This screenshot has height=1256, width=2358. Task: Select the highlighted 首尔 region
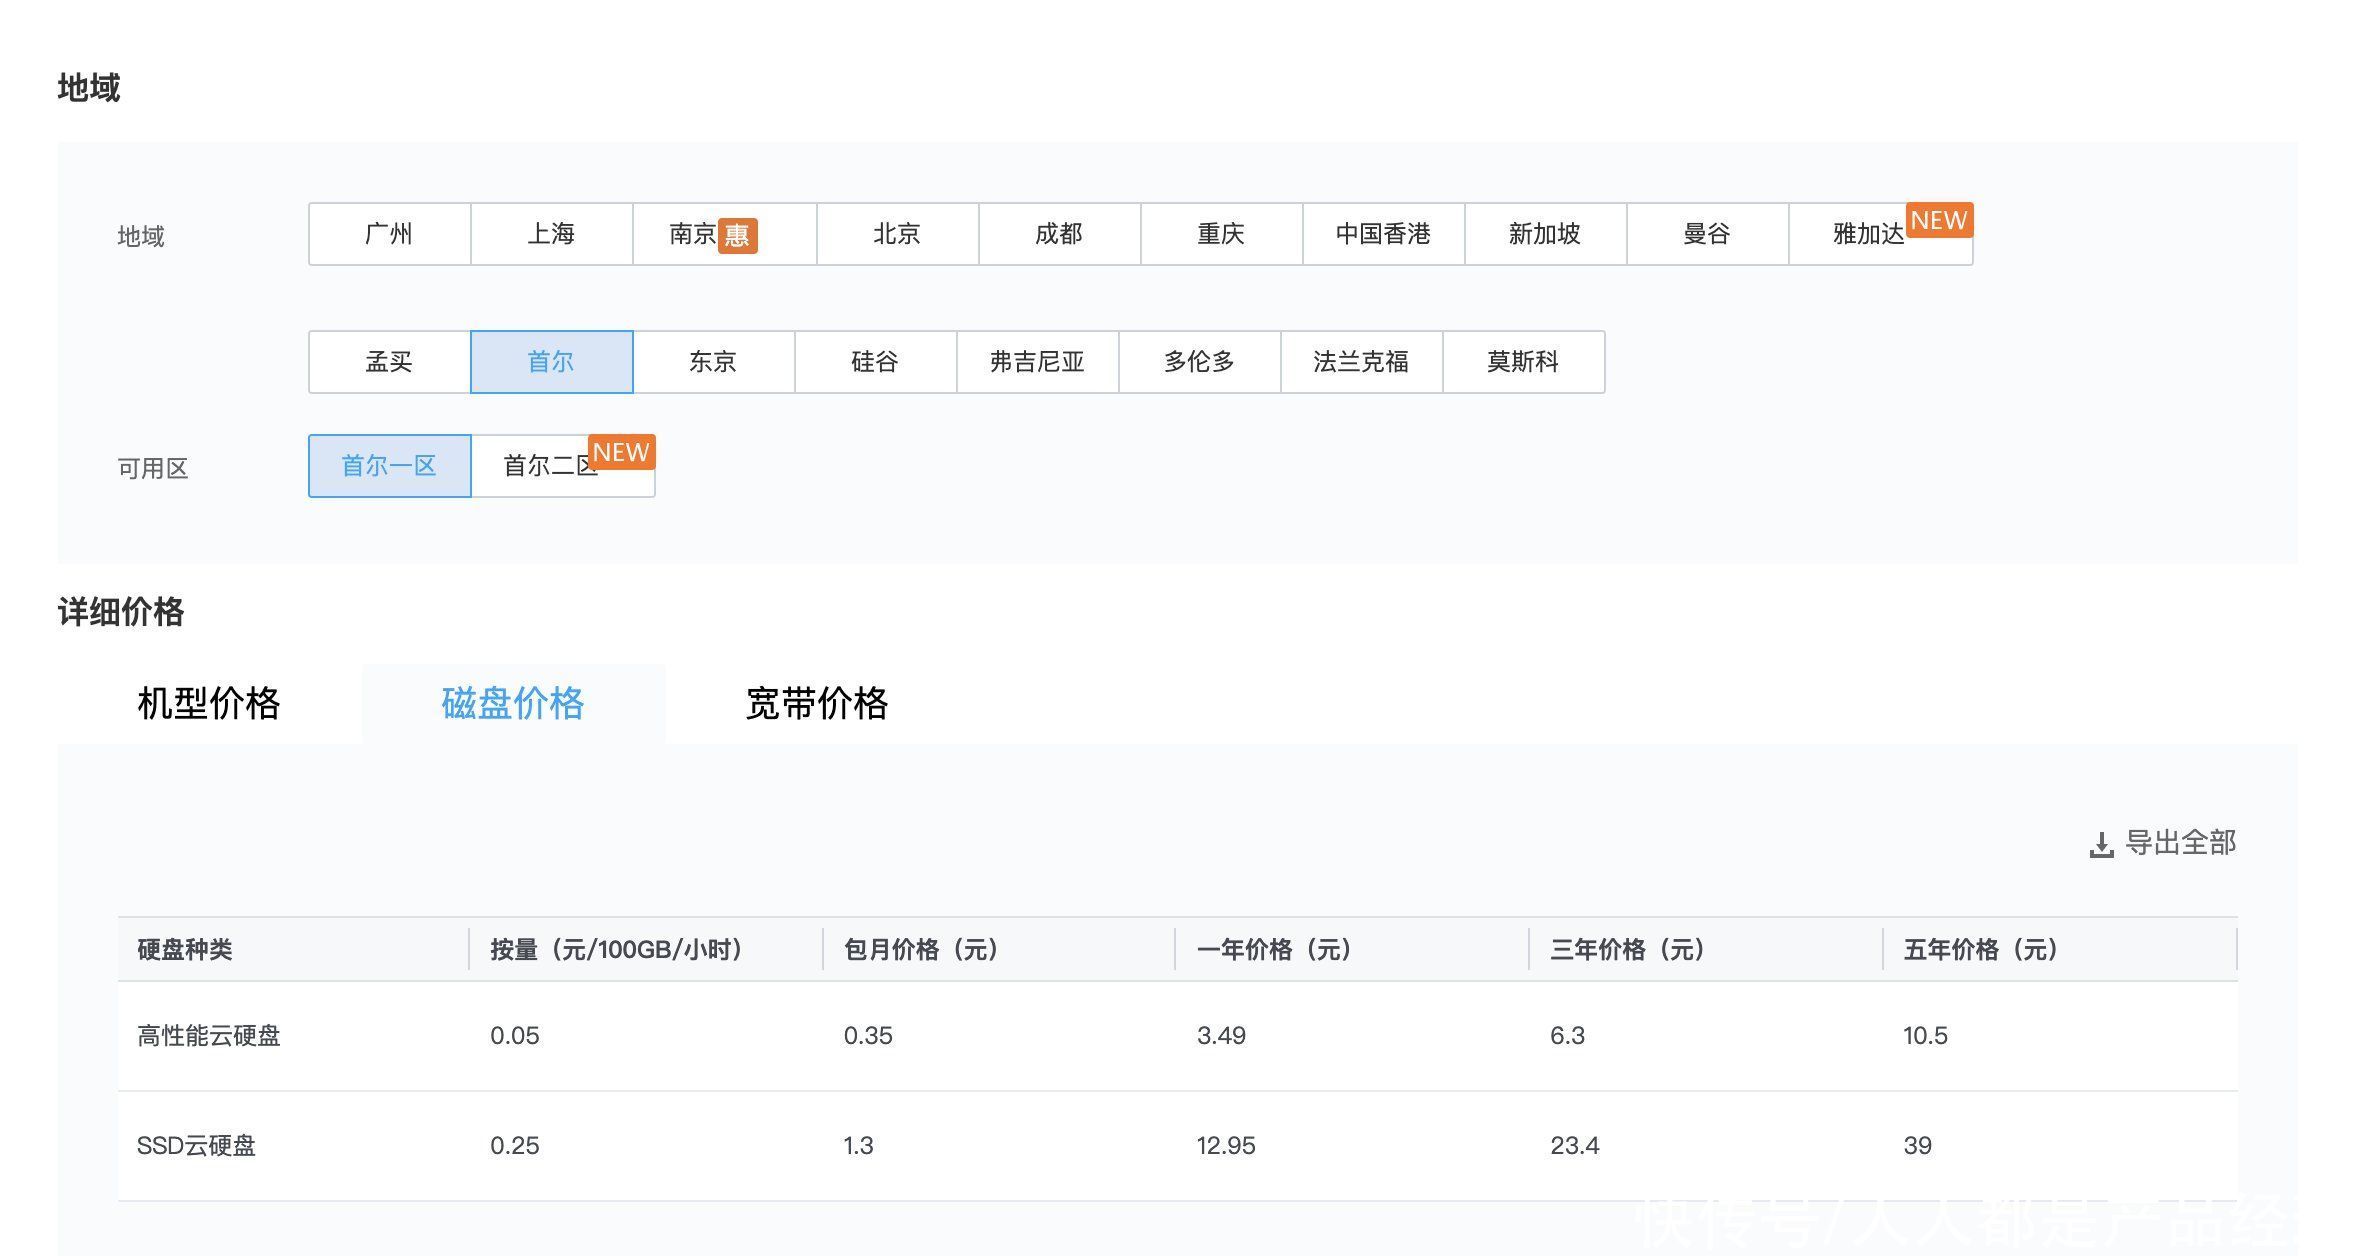pyautogui.click(x=551, y=362)
